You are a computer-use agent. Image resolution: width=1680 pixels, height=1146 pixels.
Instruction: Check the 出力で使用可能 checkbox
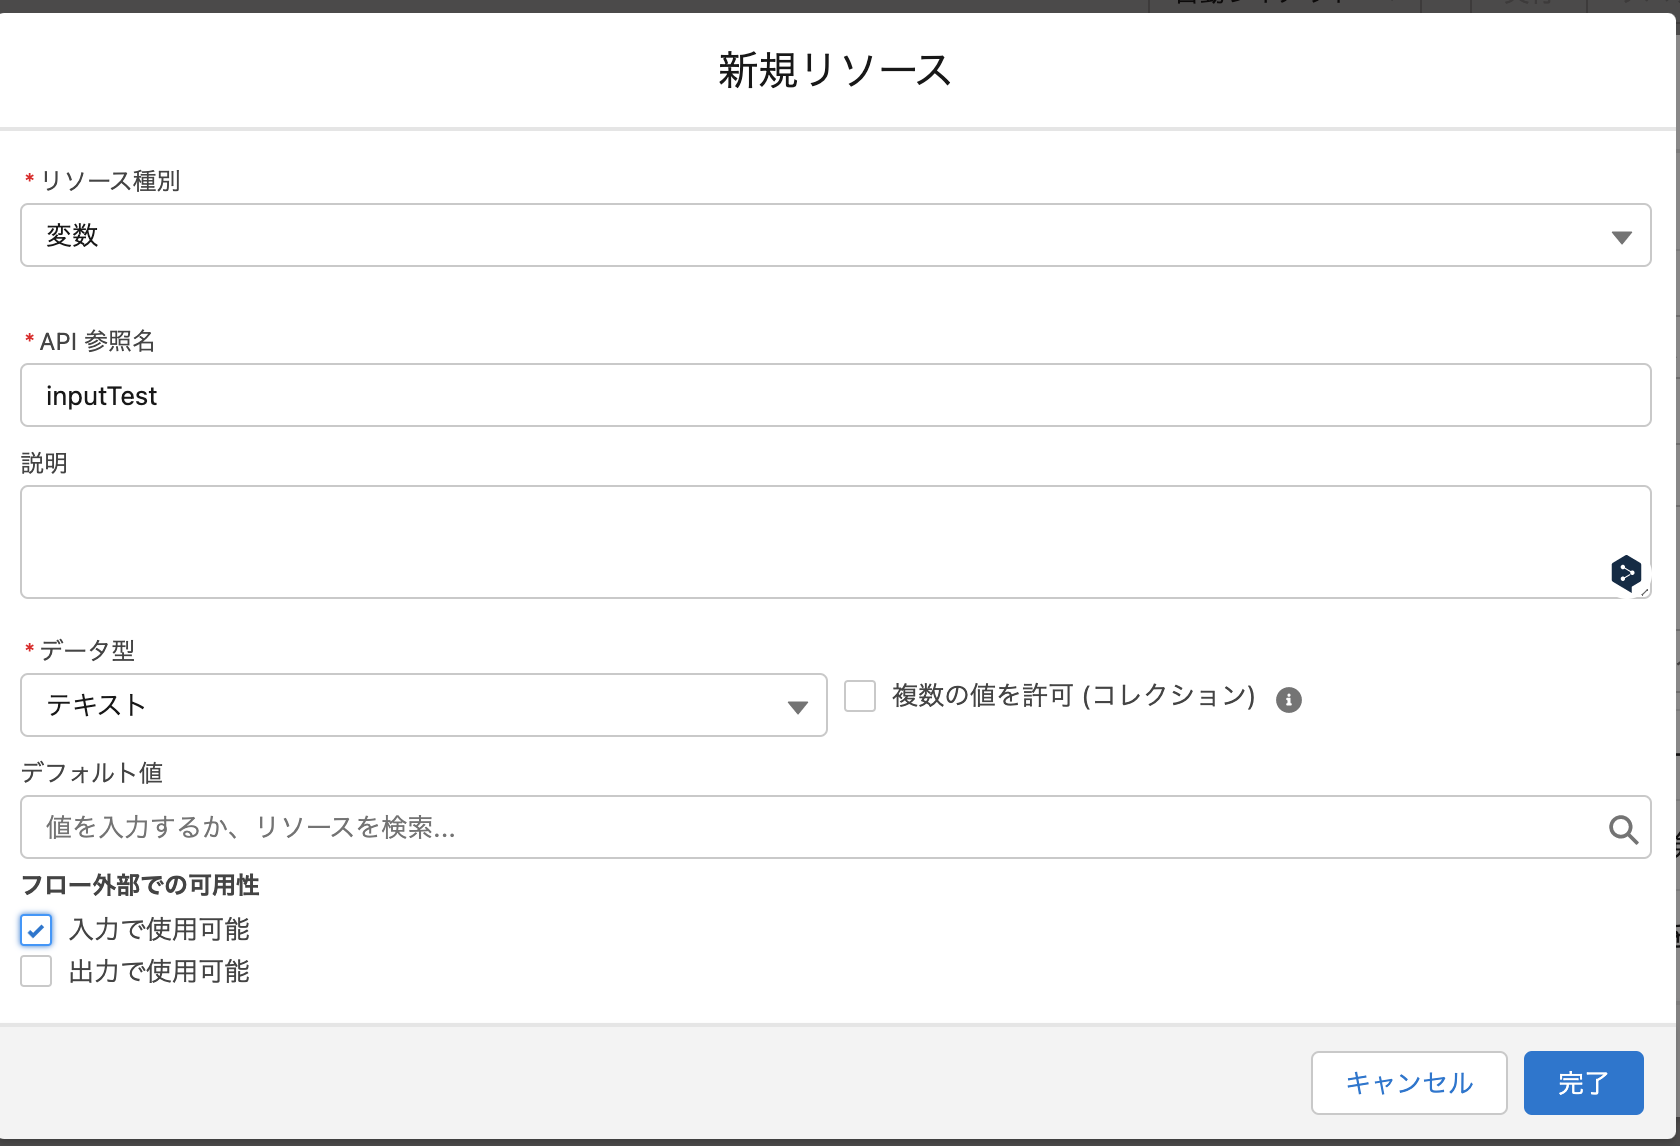36,971
